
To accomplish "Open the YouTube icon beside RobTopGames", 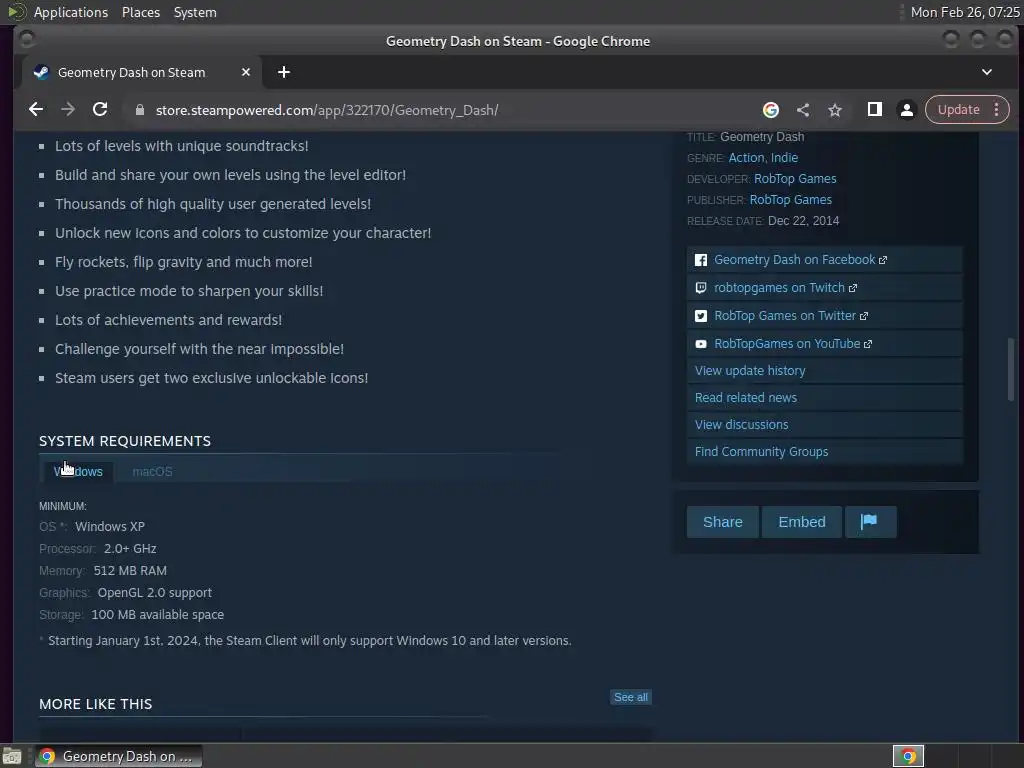I will tap(701, 344).
